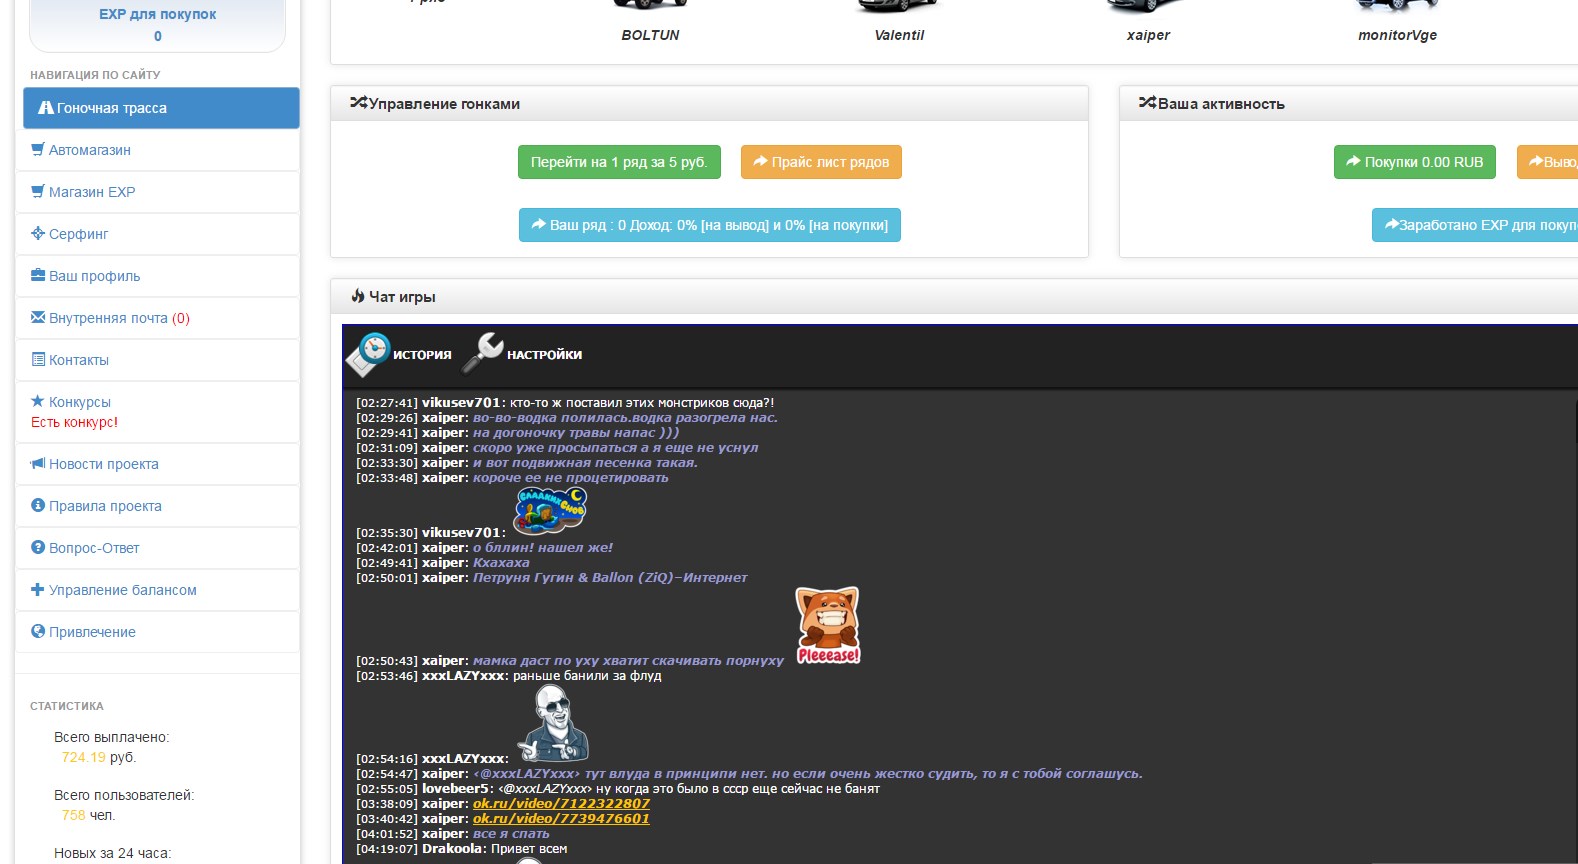Click the sweet dreams sticker in chat

point(549,510)
